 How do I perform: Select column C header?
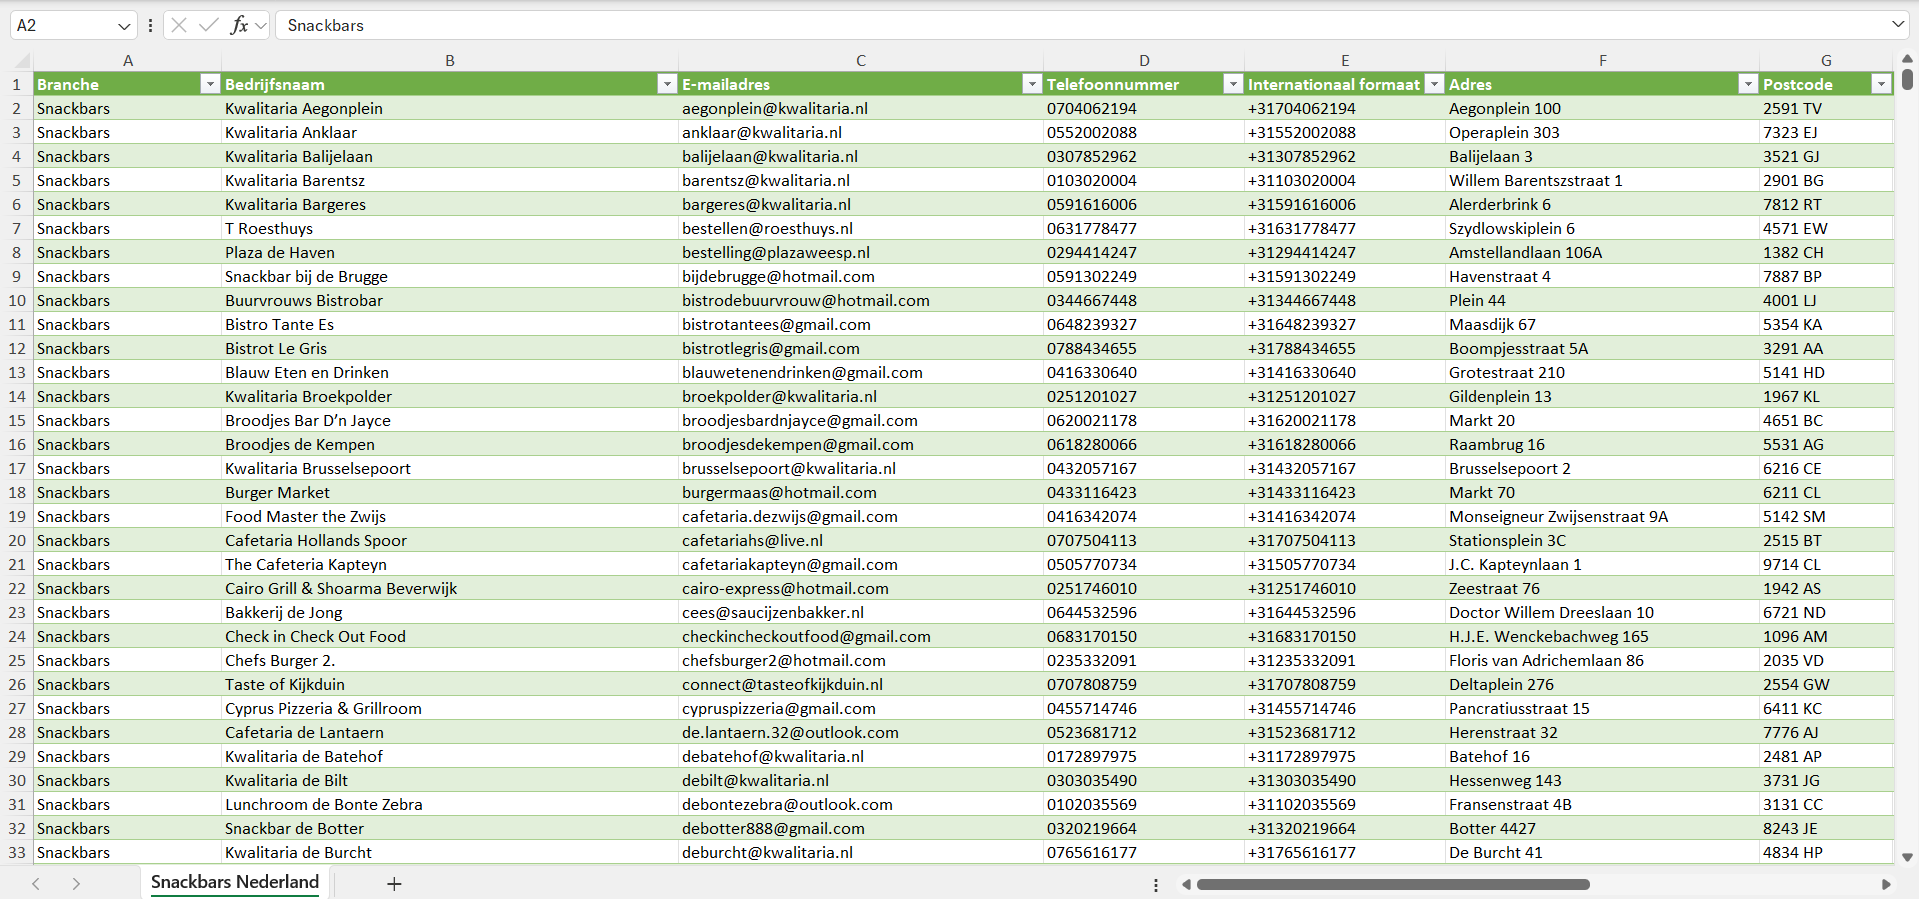pyautogui.click(x=860, y=60)
